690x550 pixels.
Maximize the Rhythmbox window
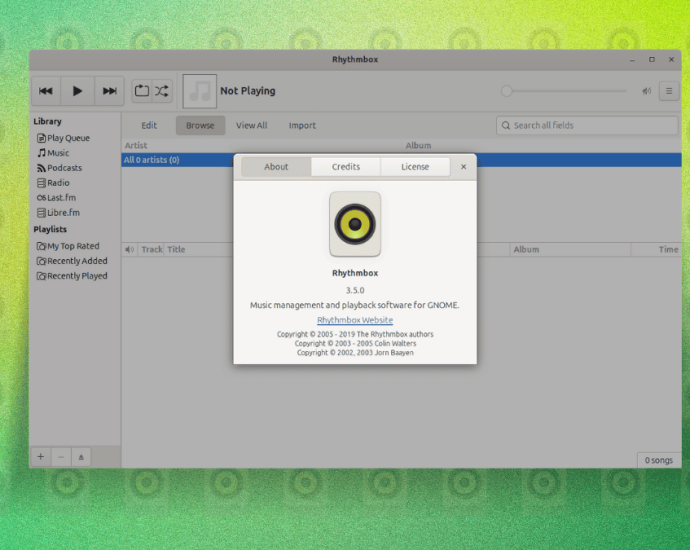click(x=652, y=60)
